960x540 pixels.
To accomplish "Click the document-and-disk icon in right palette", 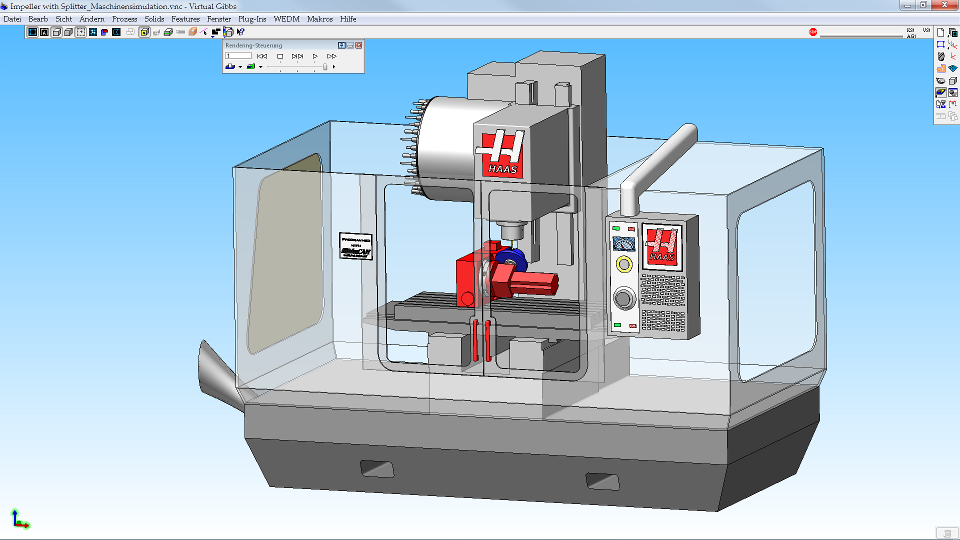I will (x=941, y=104).
